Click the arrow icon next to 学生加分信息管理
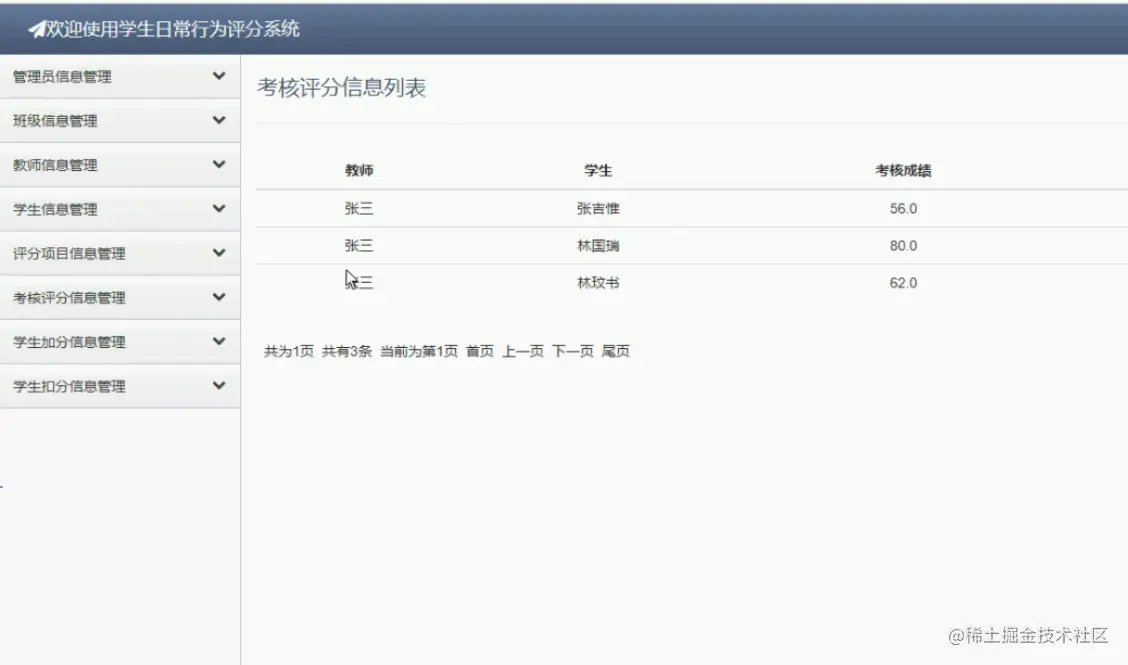Screen dimensions: 1128x665 [x=219, y=342]
